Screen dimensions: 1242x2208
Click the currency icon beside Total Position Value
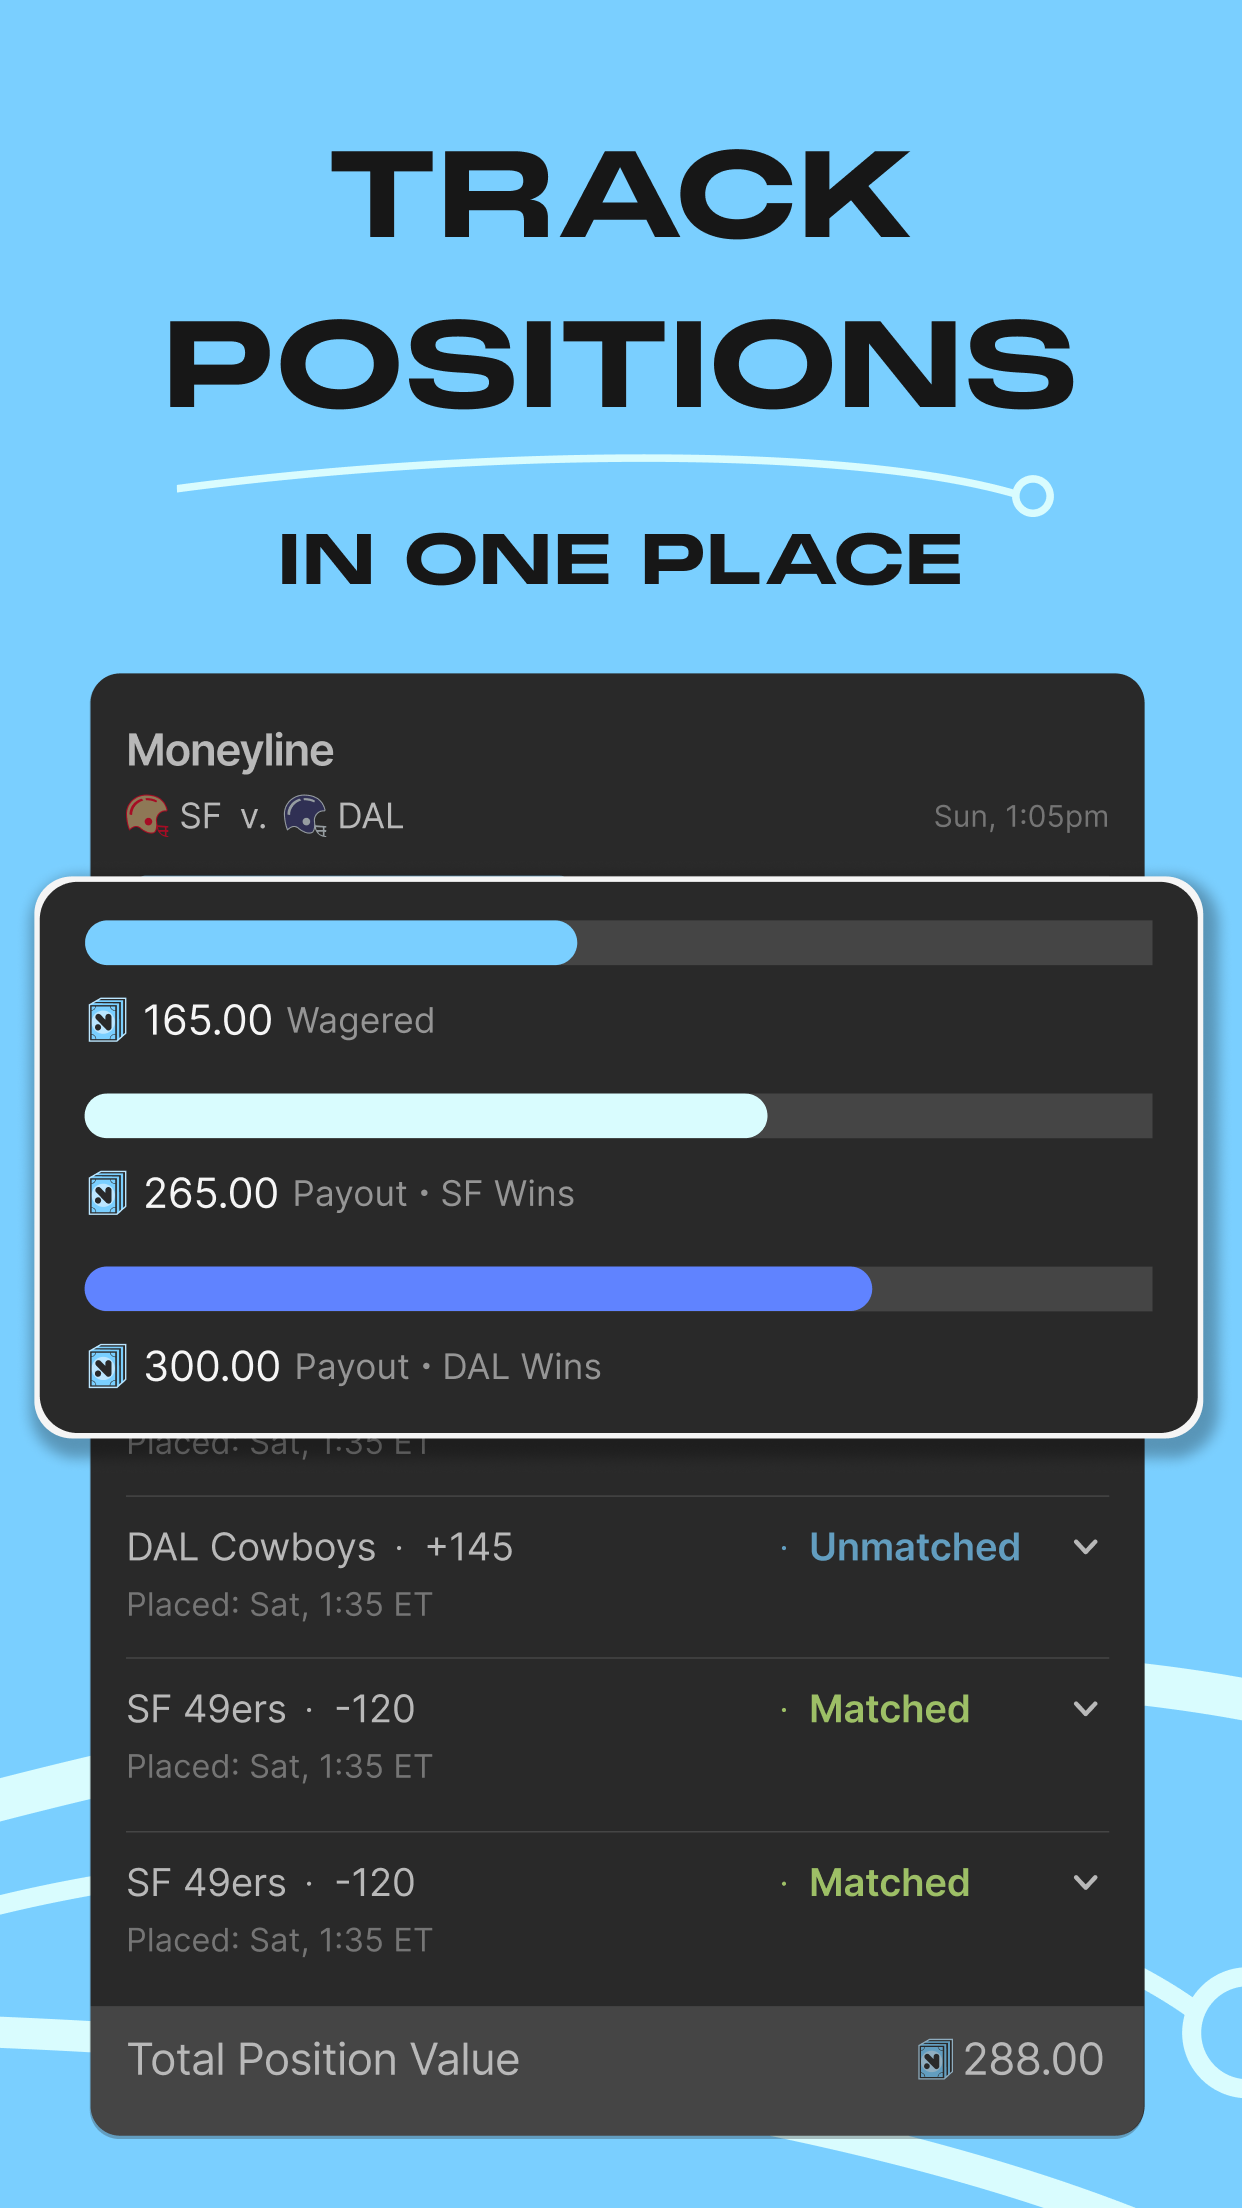933,2058
